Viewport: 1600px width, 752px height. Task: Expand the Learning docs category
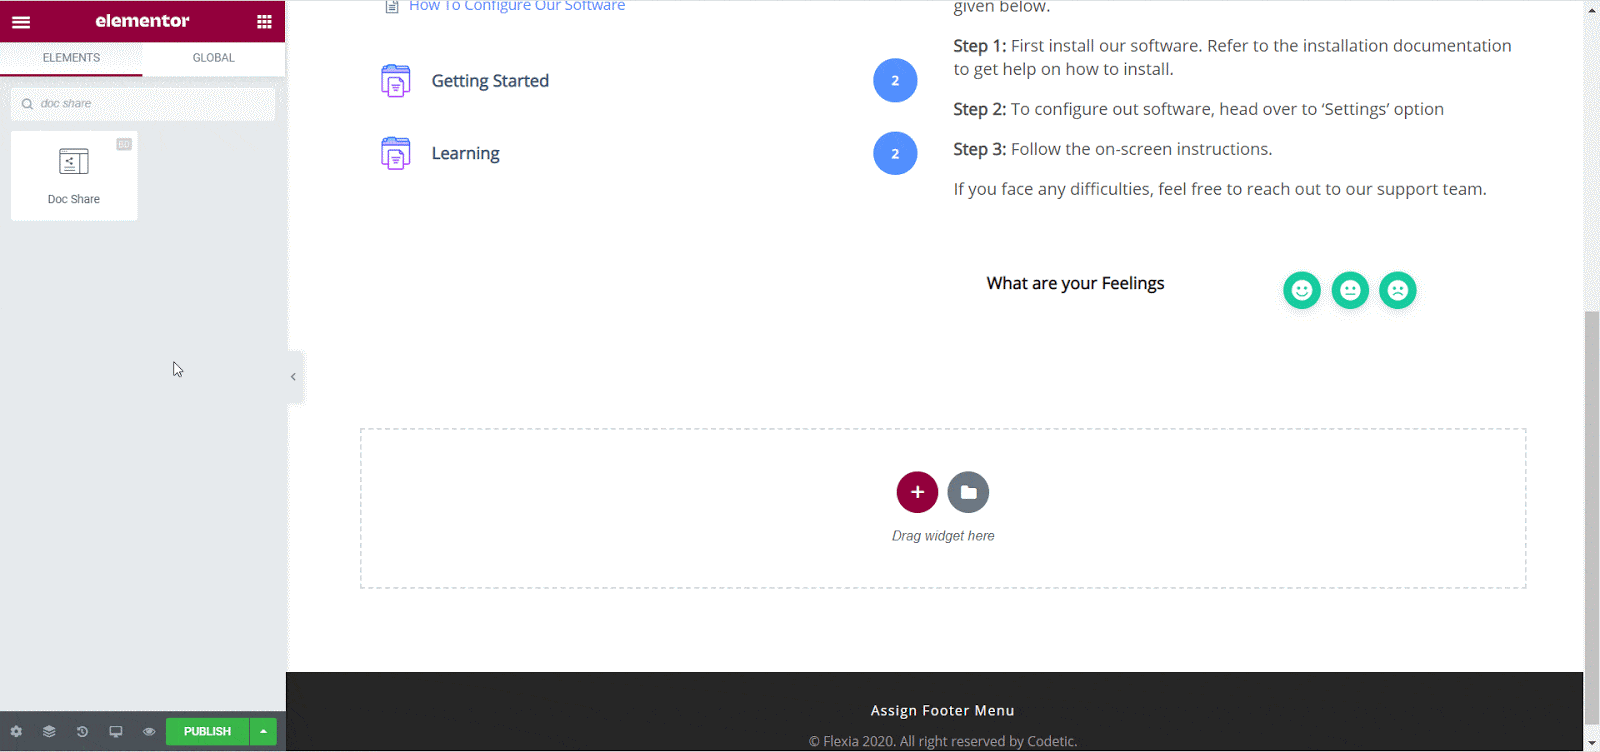pyautogui.click(x=465, y=153)
